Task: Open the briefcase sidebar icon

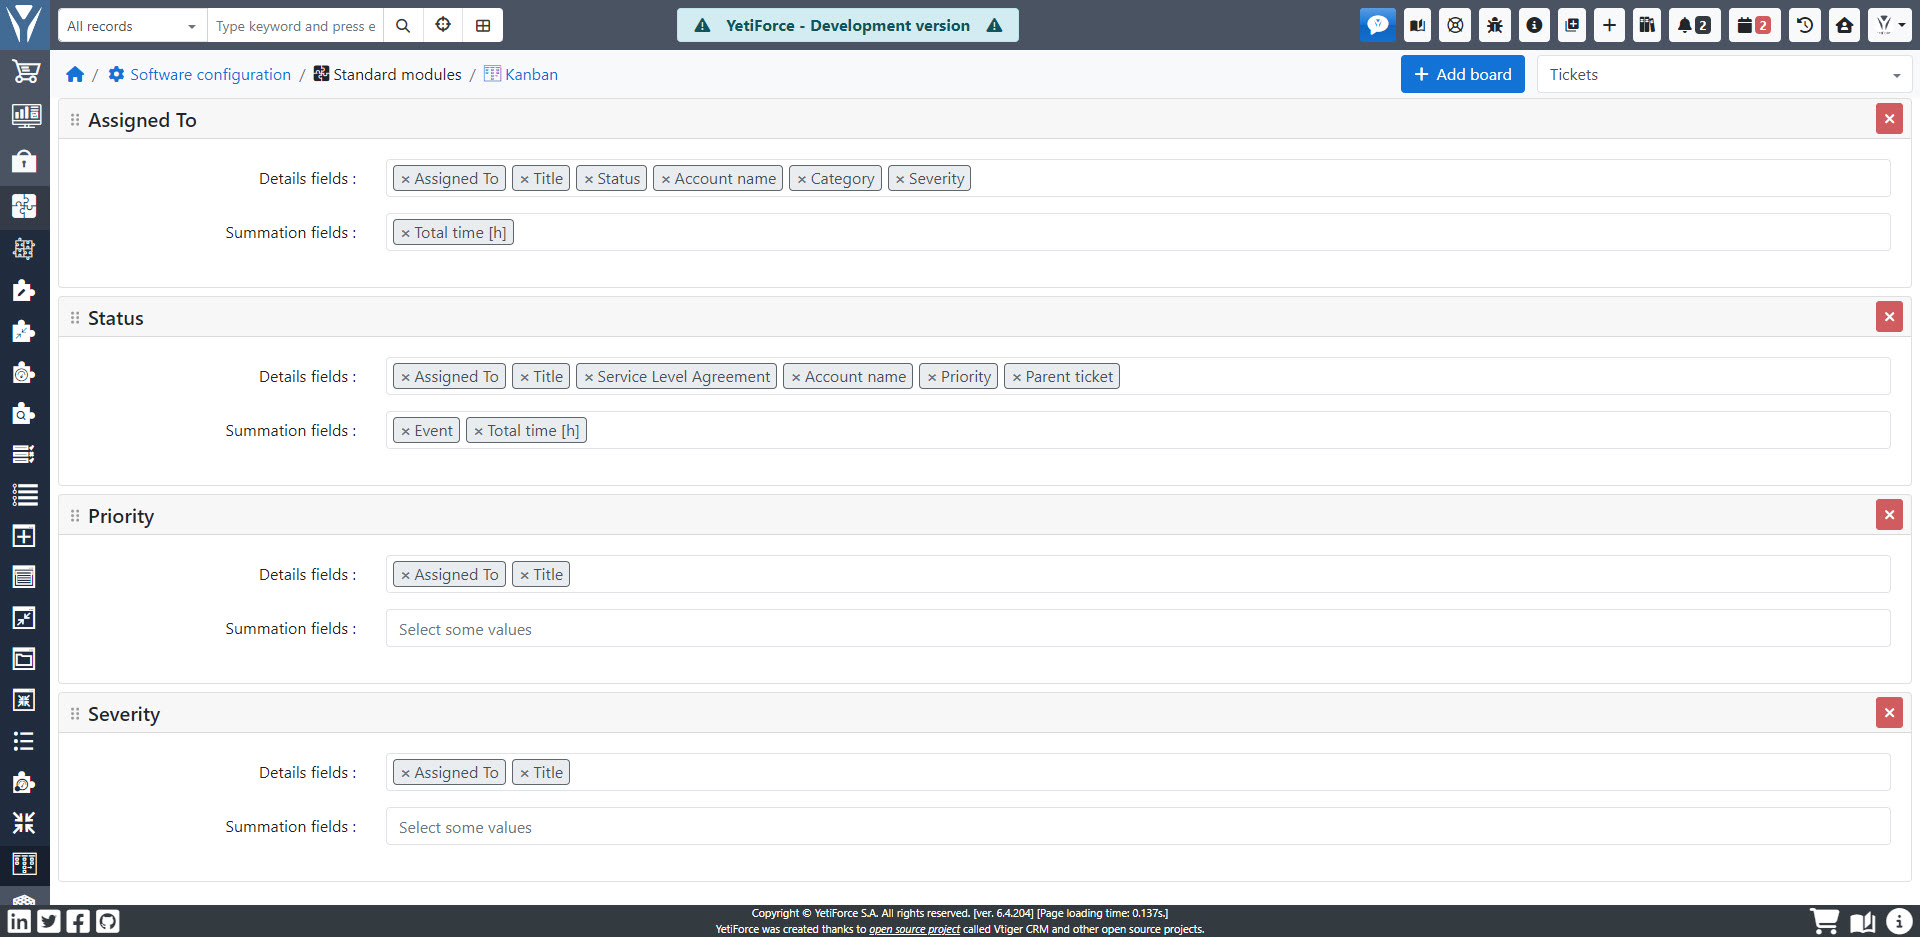Action: 24,161
